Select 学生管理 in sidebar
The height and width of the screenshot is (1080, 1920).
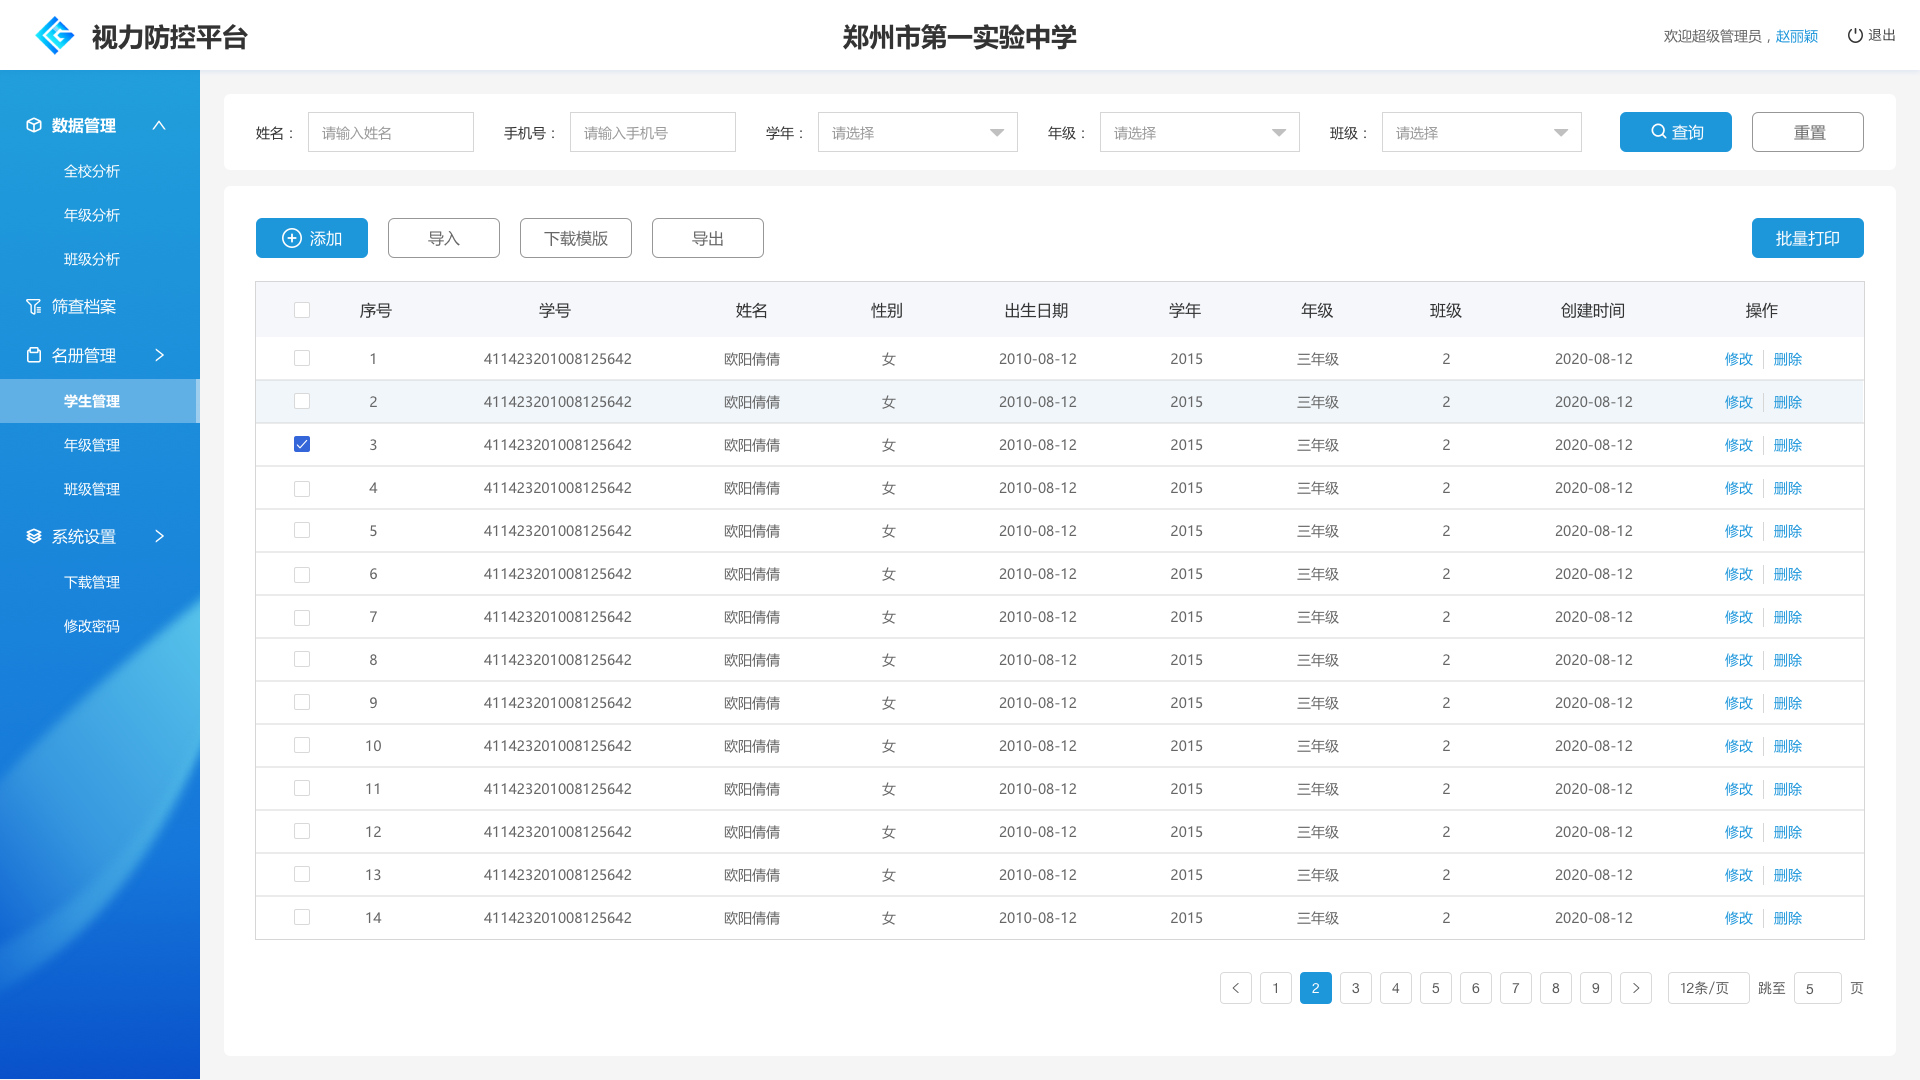point(100,401)
